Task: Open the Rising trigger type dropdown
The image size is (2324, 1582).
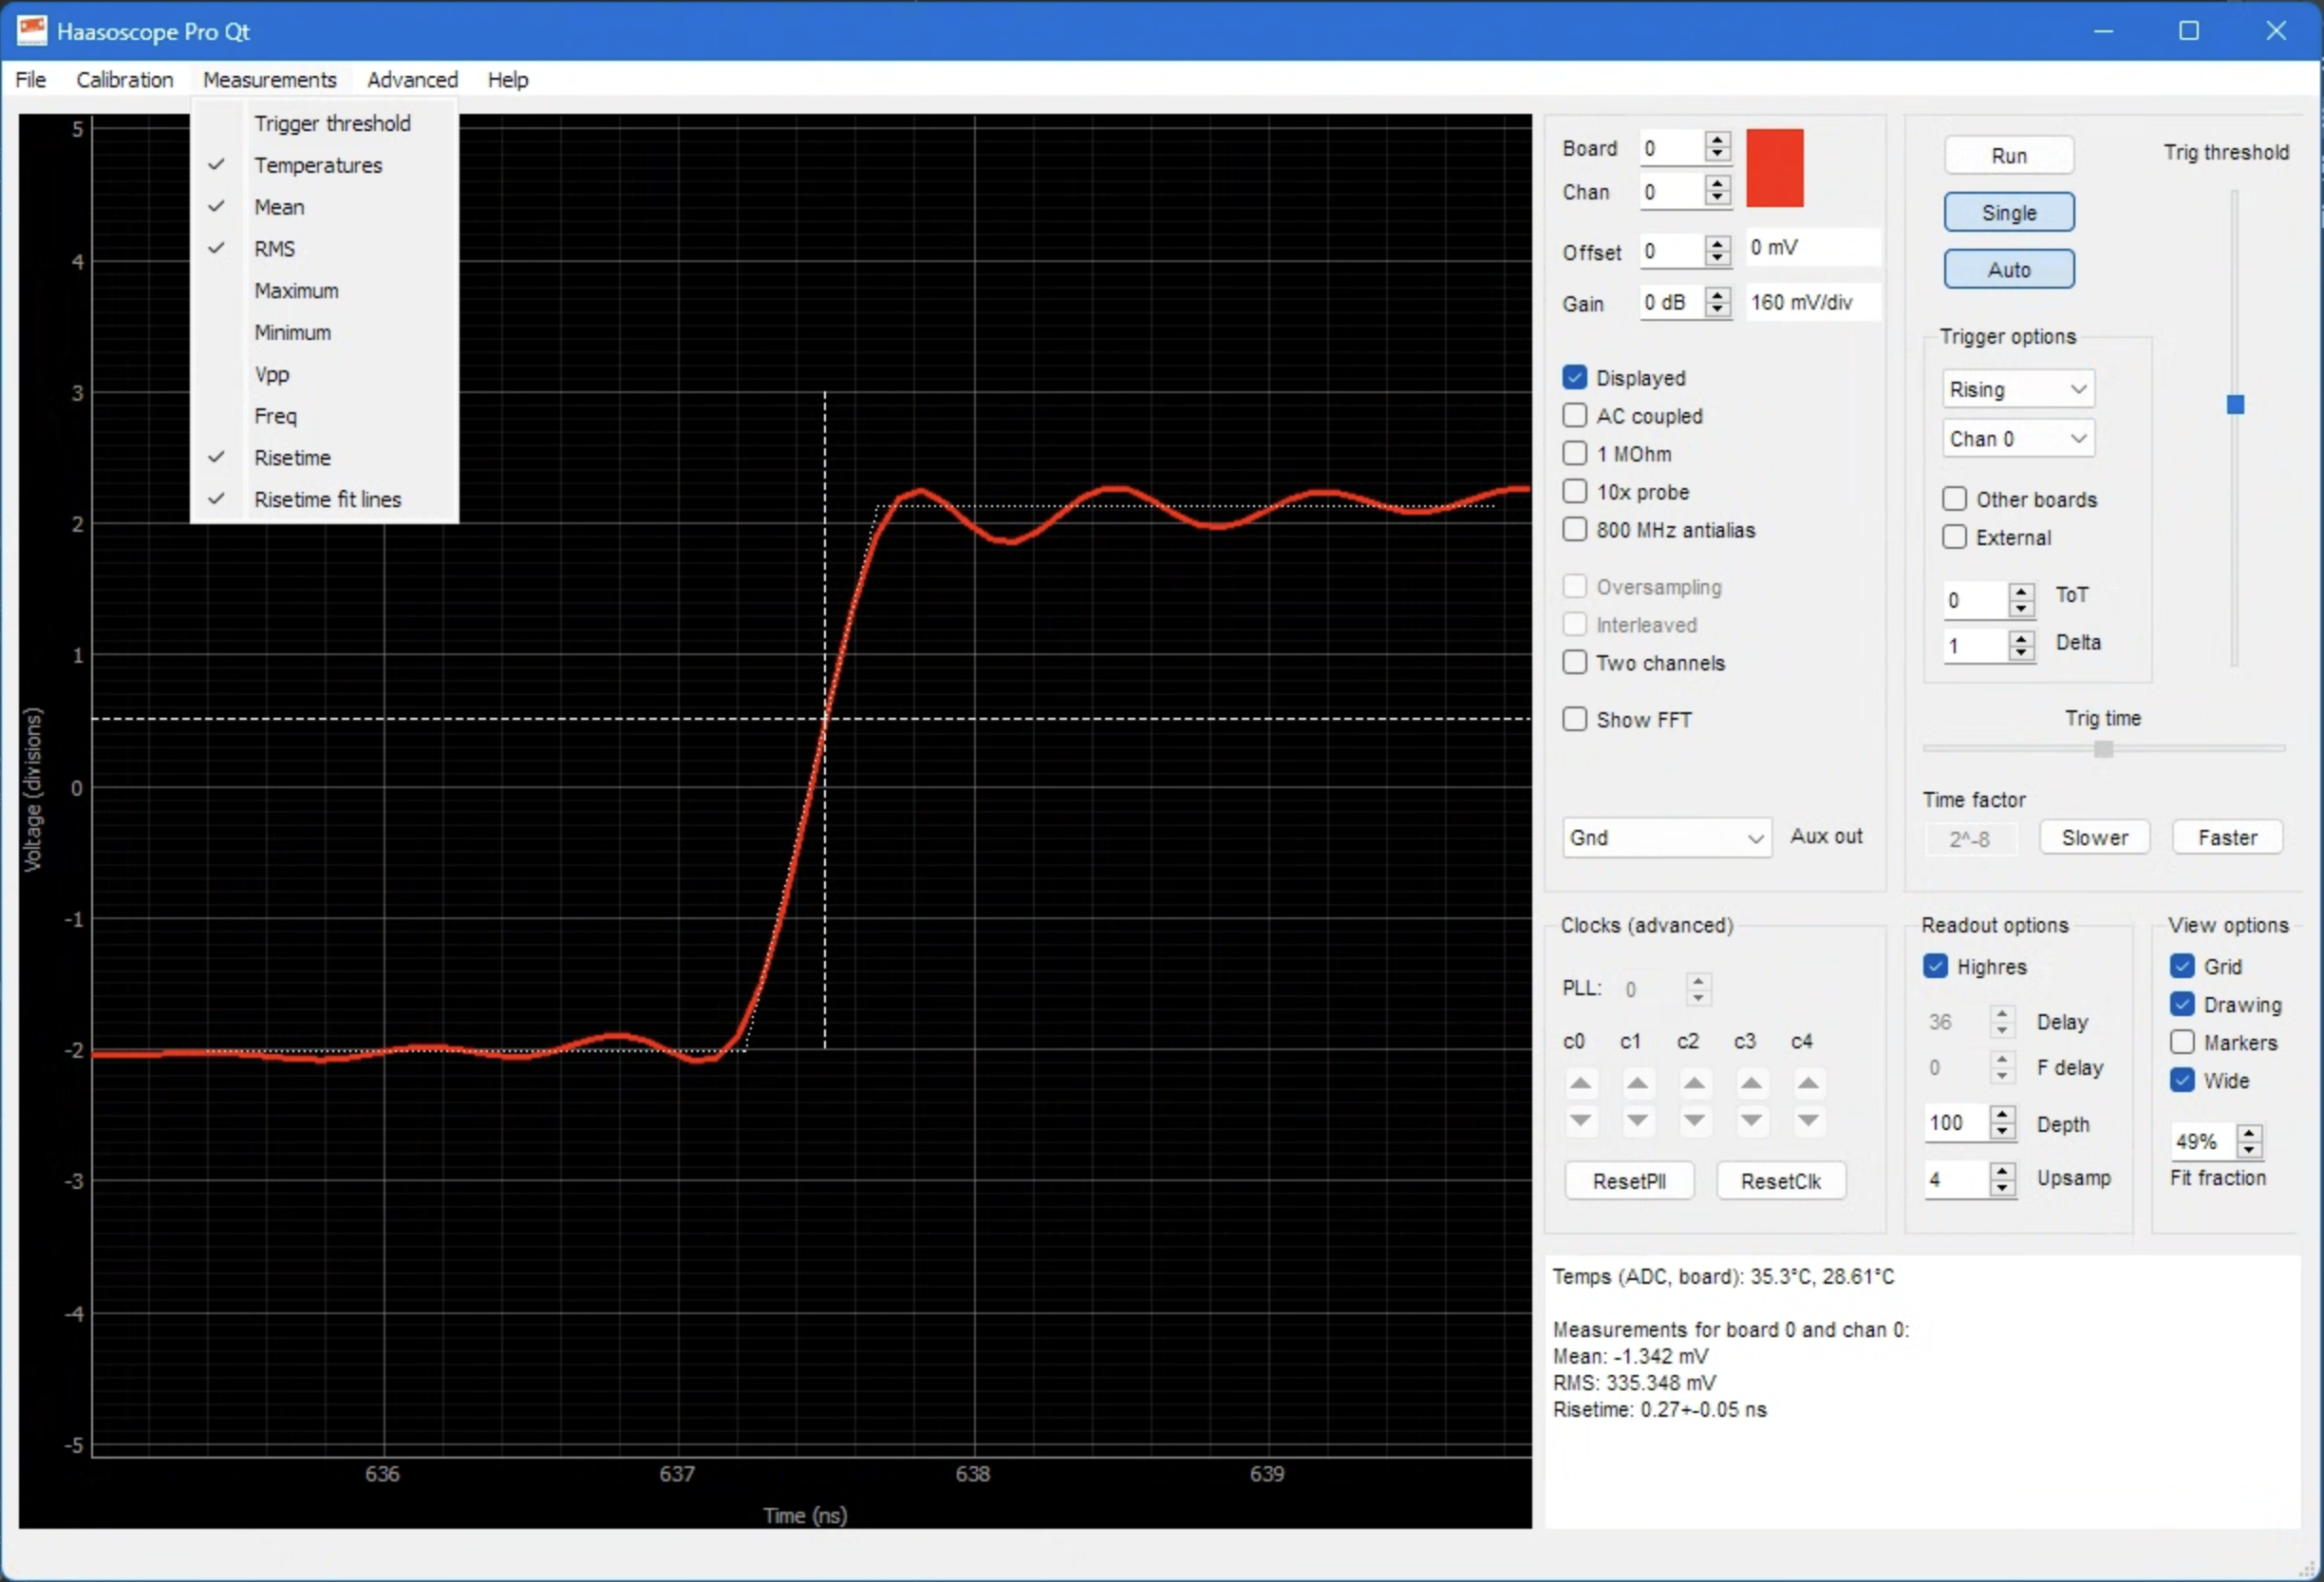Action: click(x=2017, y=389)
